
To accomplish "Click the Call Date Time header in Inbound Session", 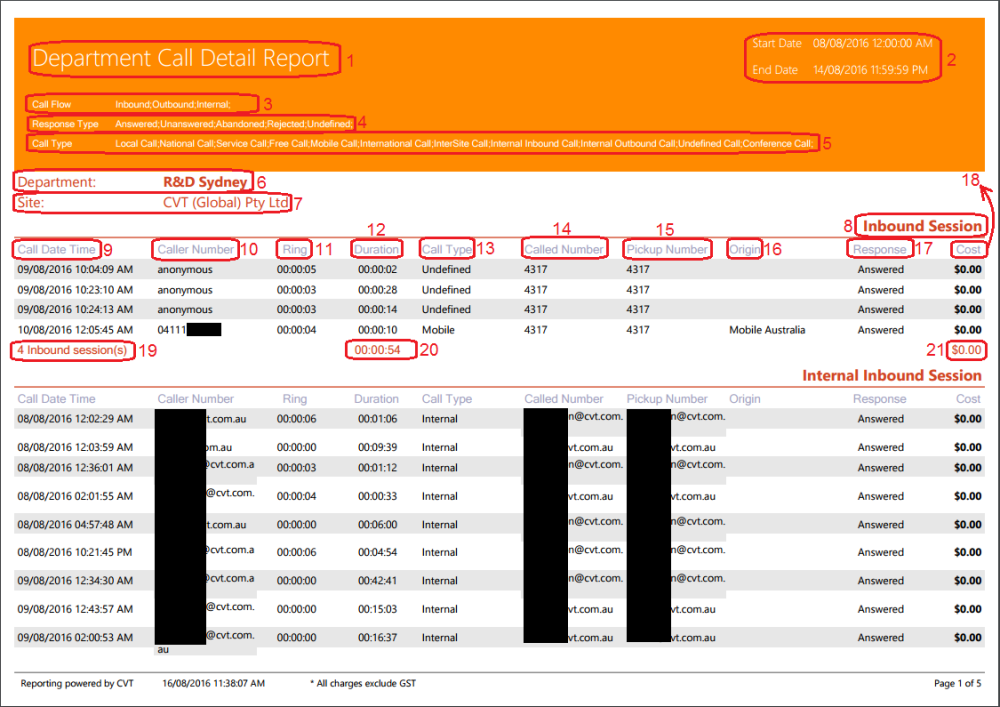I will click(56, 249).
